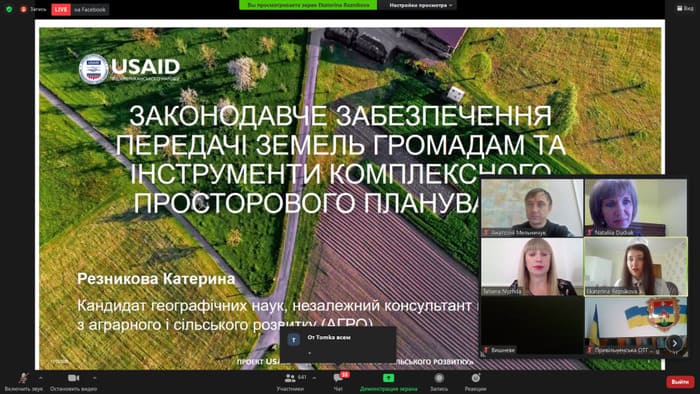Click the LIVE на Facebook indicator
Viewport: 700px width, 394px height.
(80, 9)
